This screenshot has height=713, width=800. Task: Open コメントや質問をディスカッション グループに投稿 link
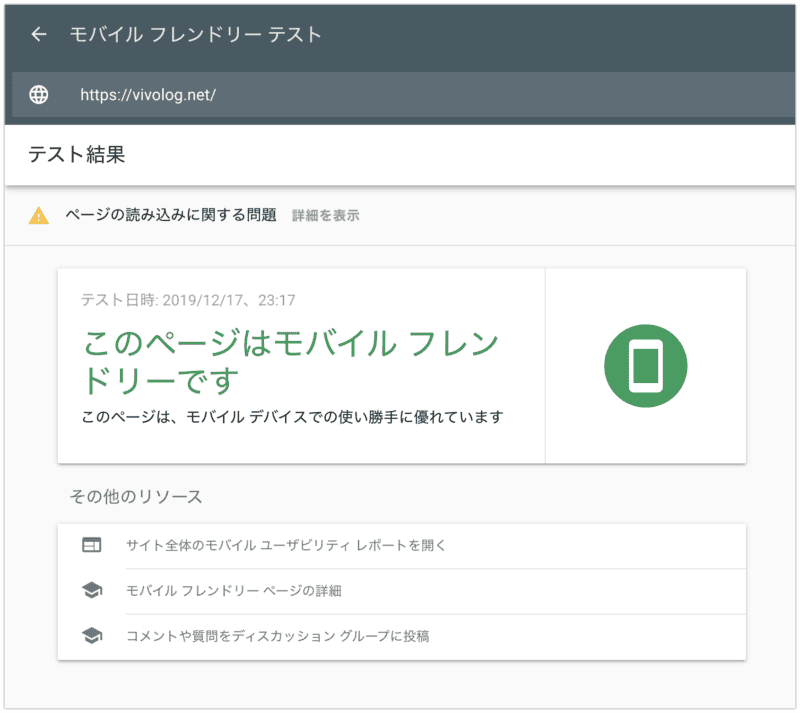pyautogui.click(x=278, y=635)
